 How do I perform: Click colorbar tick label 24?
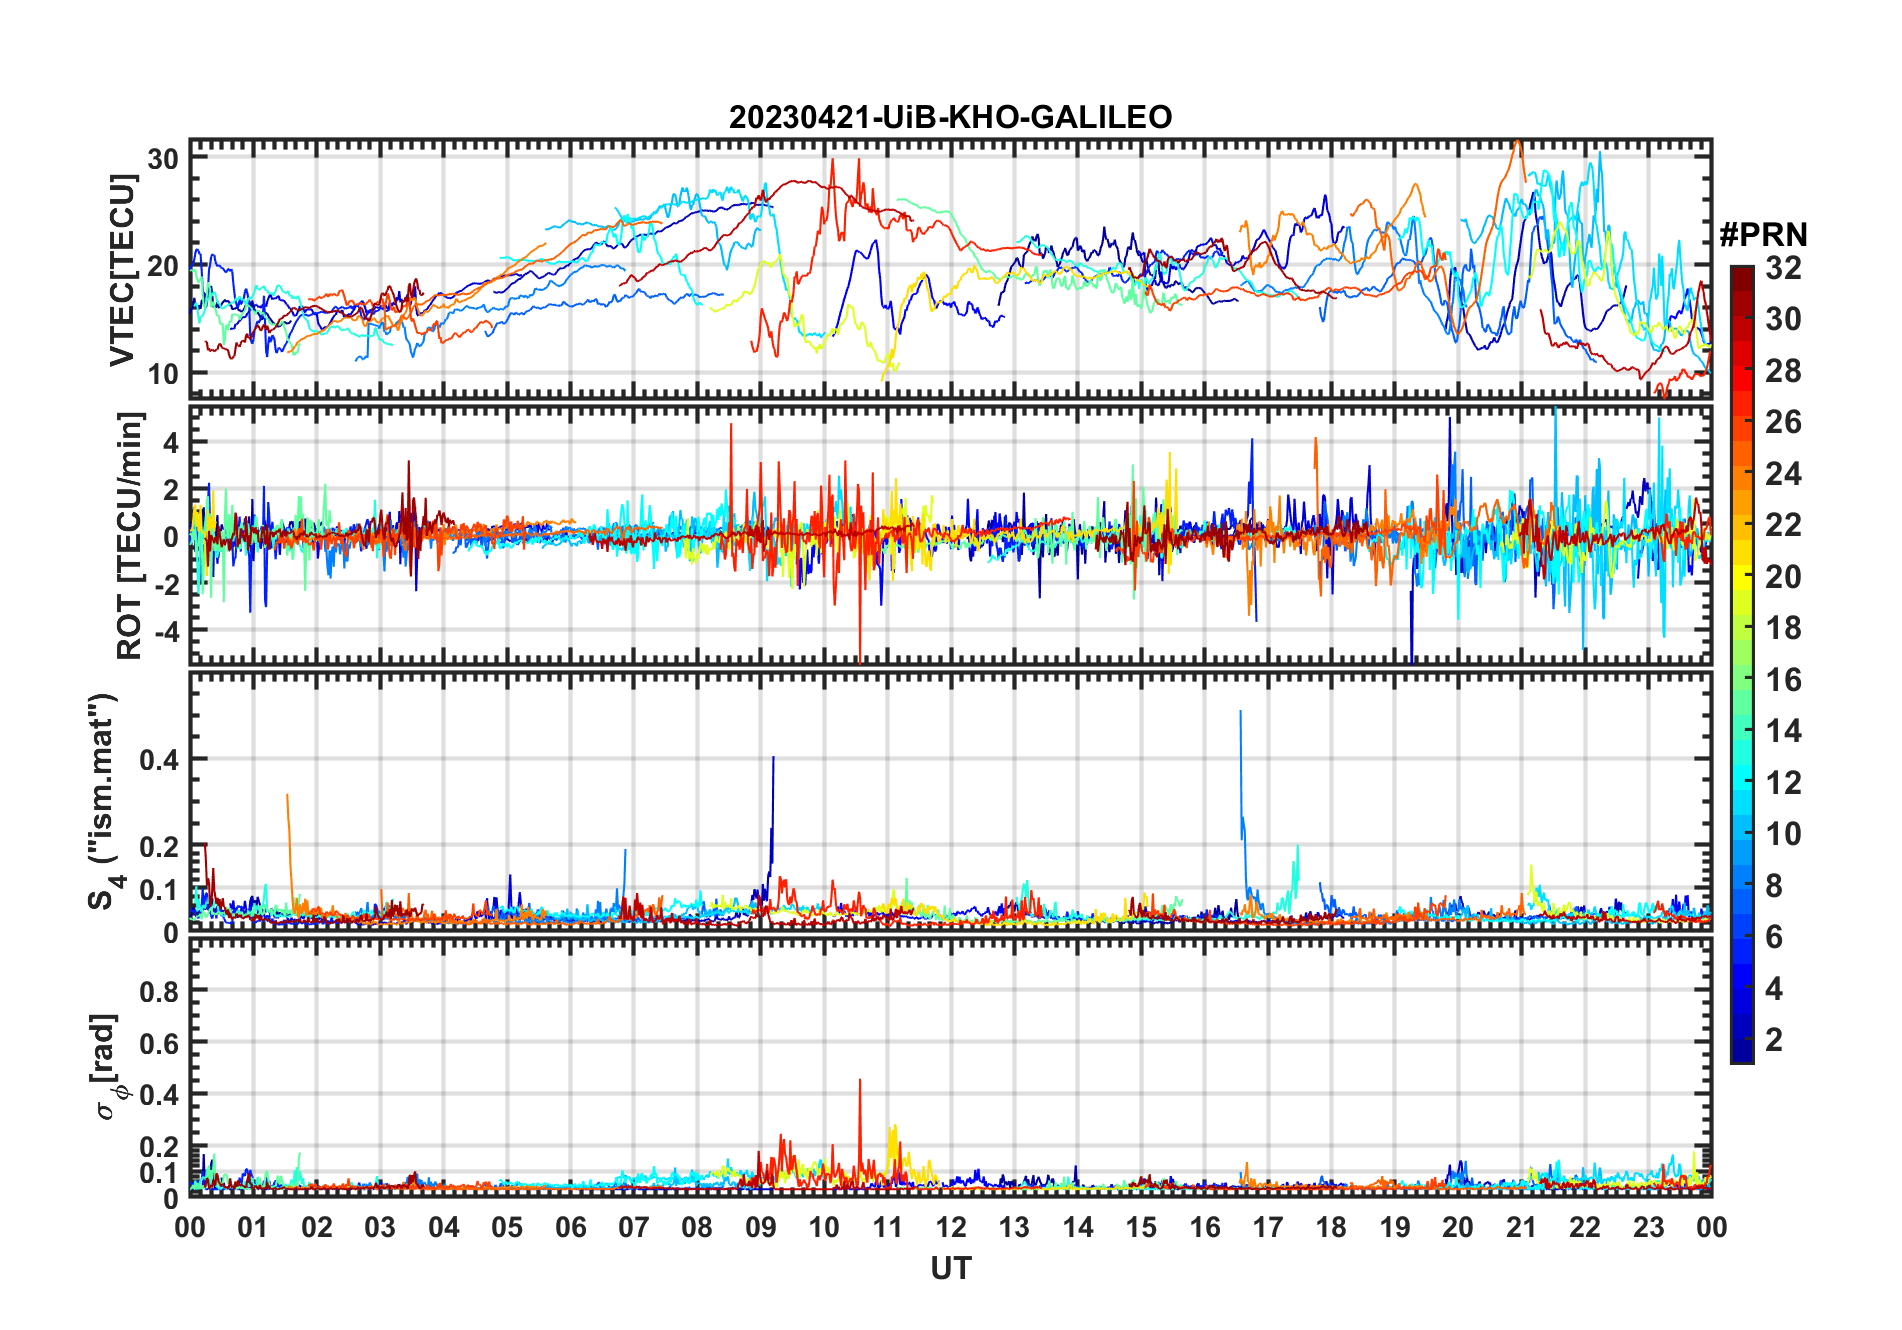coord(1783,473)
